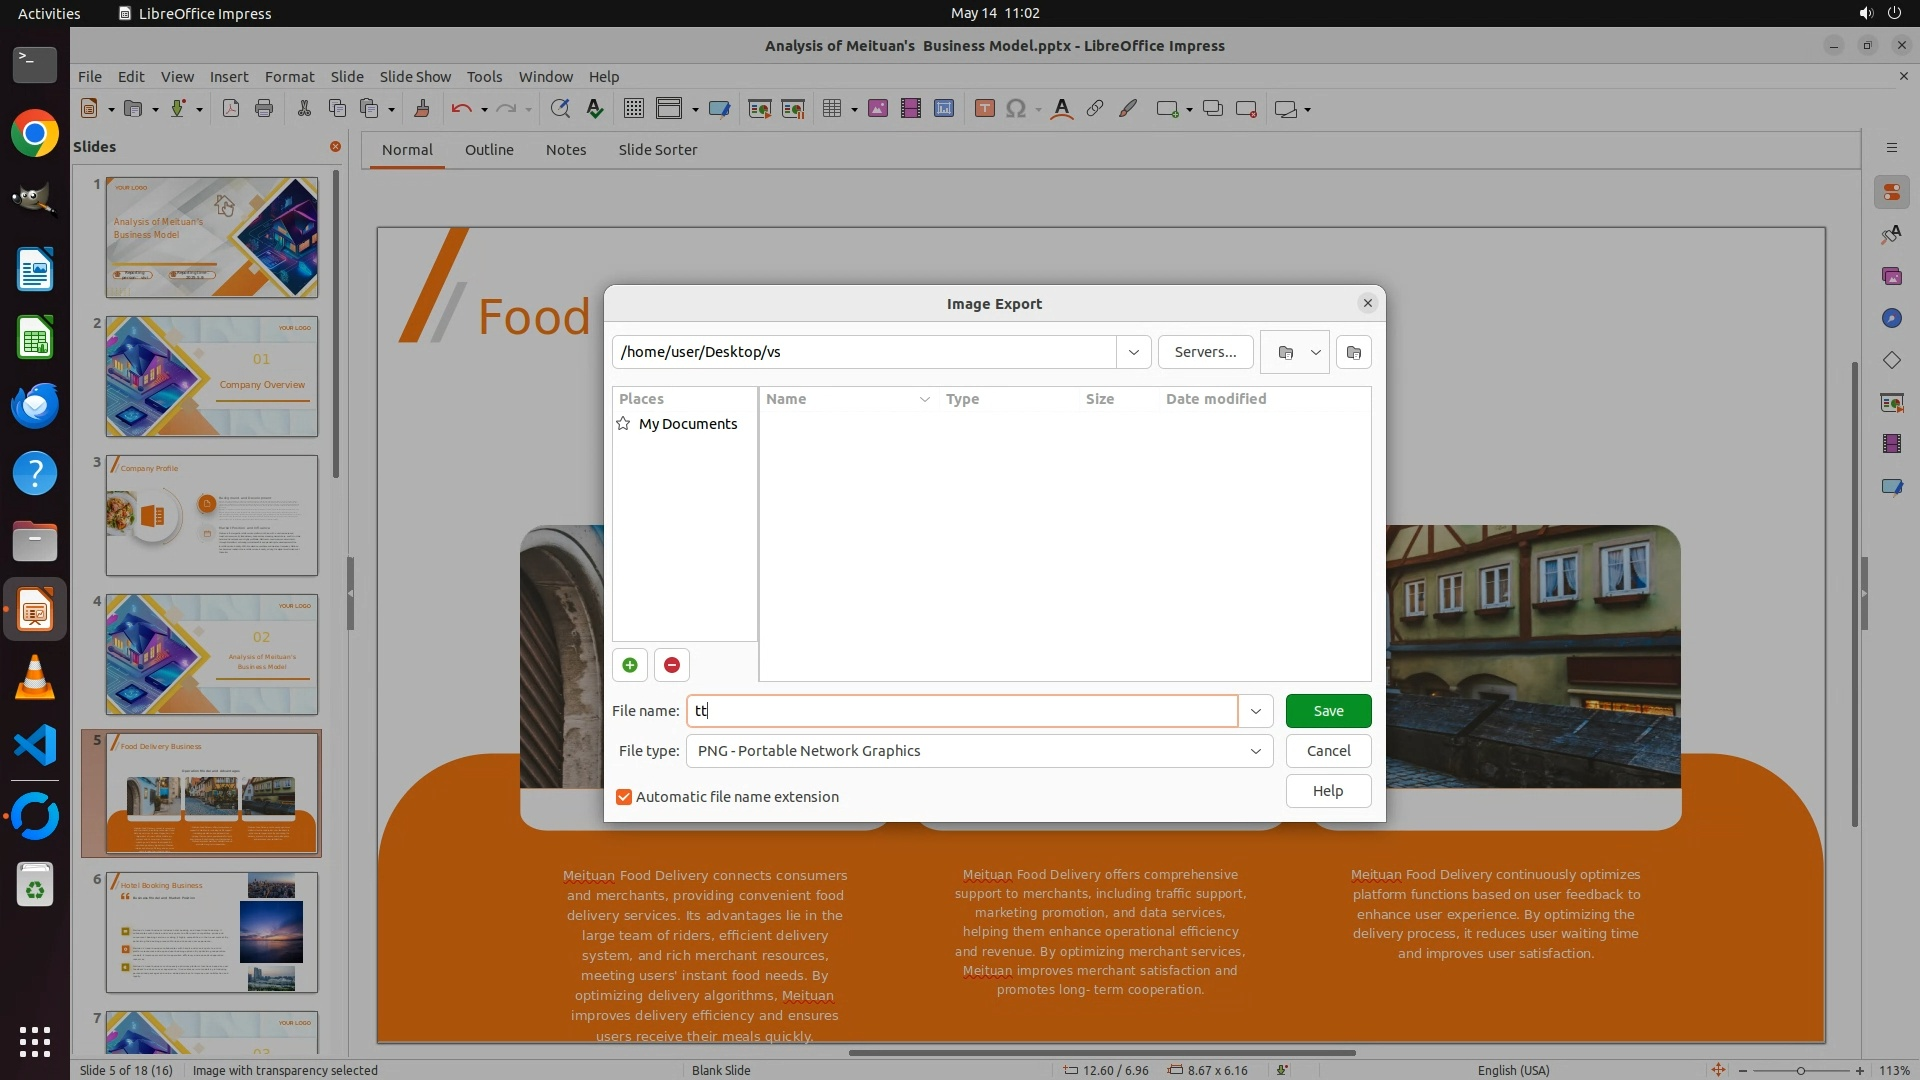Switch to the Slide Sorter tab
Image resolution: width=1920 pixels, height=1080 pixels.
point(657,150)
